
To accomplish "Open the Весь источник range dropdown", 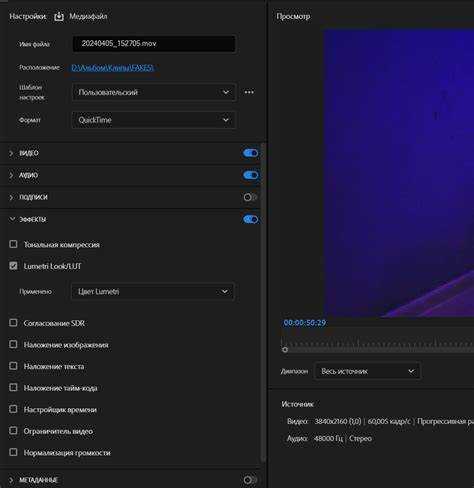I will click(367, 371).
